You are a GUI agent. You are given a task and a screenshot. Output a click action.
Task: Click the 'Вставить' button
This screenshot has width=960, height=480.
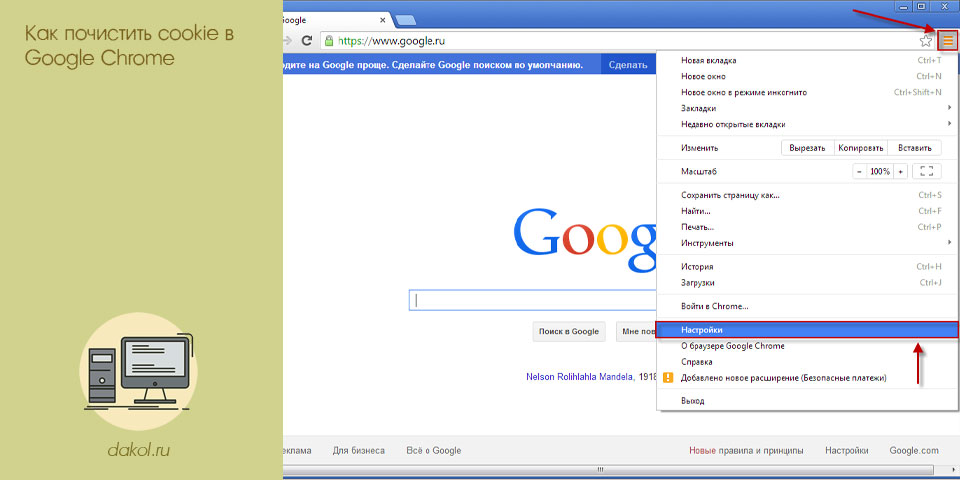[915, 148]
